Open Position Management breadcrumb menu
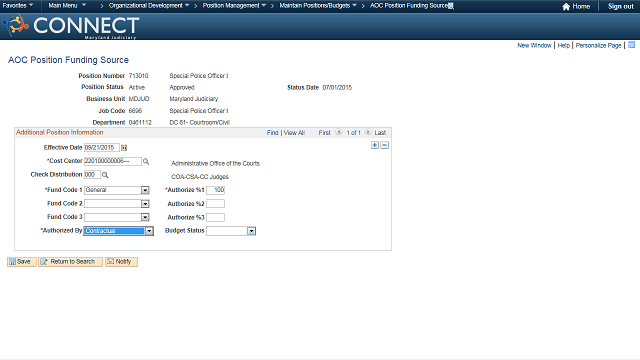The width and height of the screenshot is (640, 360). click(234, 6)
